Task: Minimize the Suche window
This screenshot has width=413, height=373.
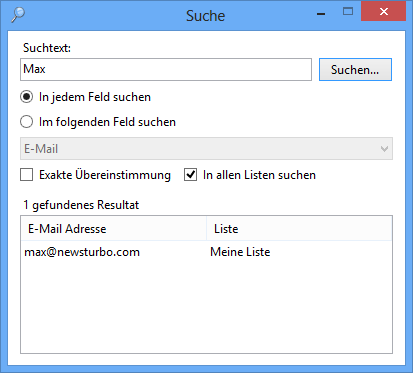Action: tap(321, 14)
